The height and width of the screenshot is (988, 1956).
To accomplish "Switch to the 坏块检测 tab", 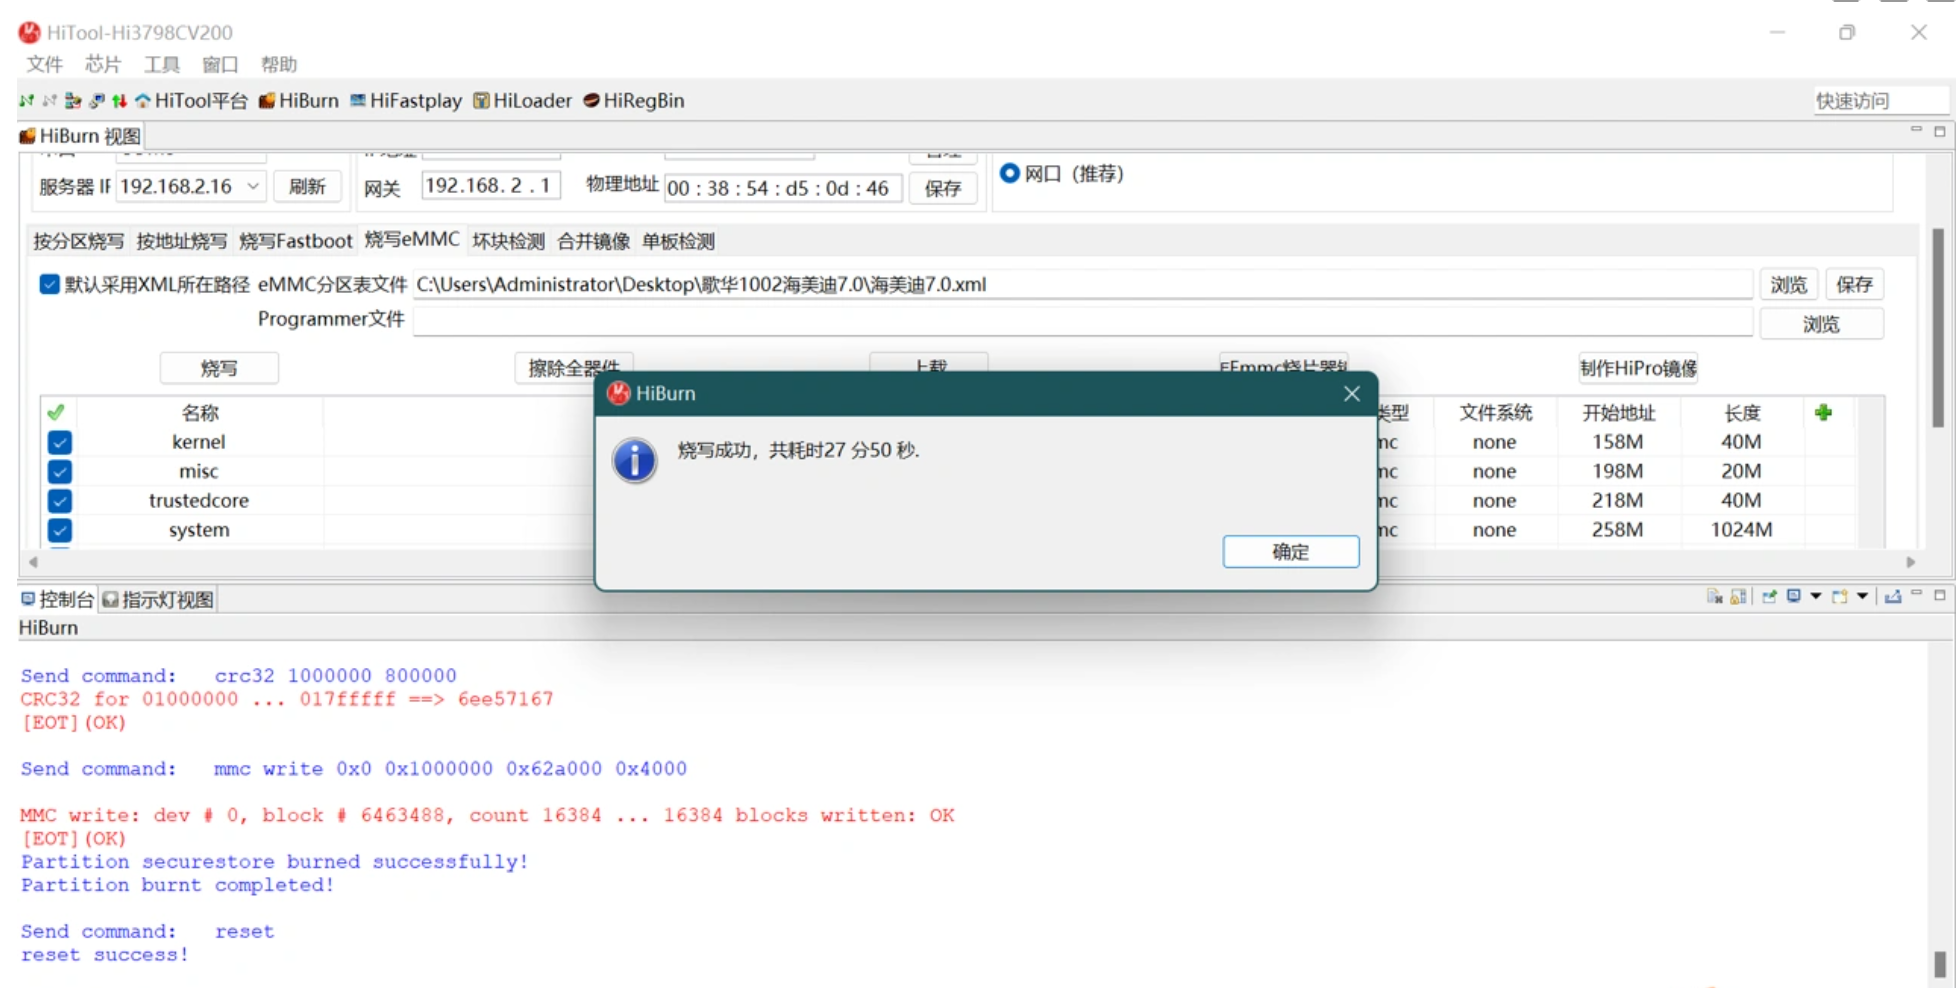I will [x=509, y=241].
